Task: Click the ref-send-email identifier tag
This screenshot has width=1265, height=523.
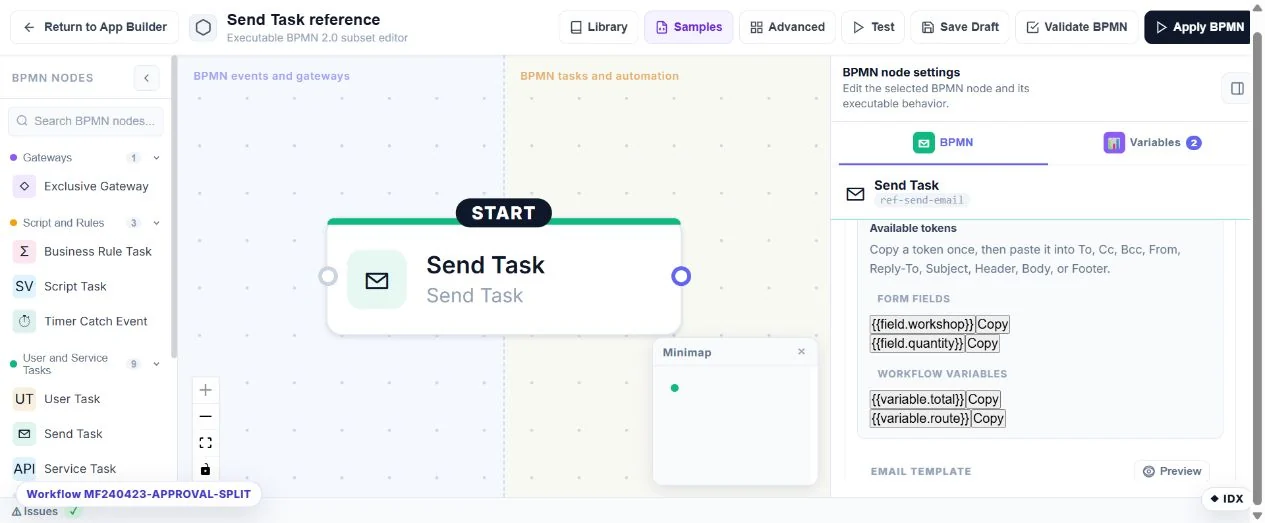Action: point(922,200)
